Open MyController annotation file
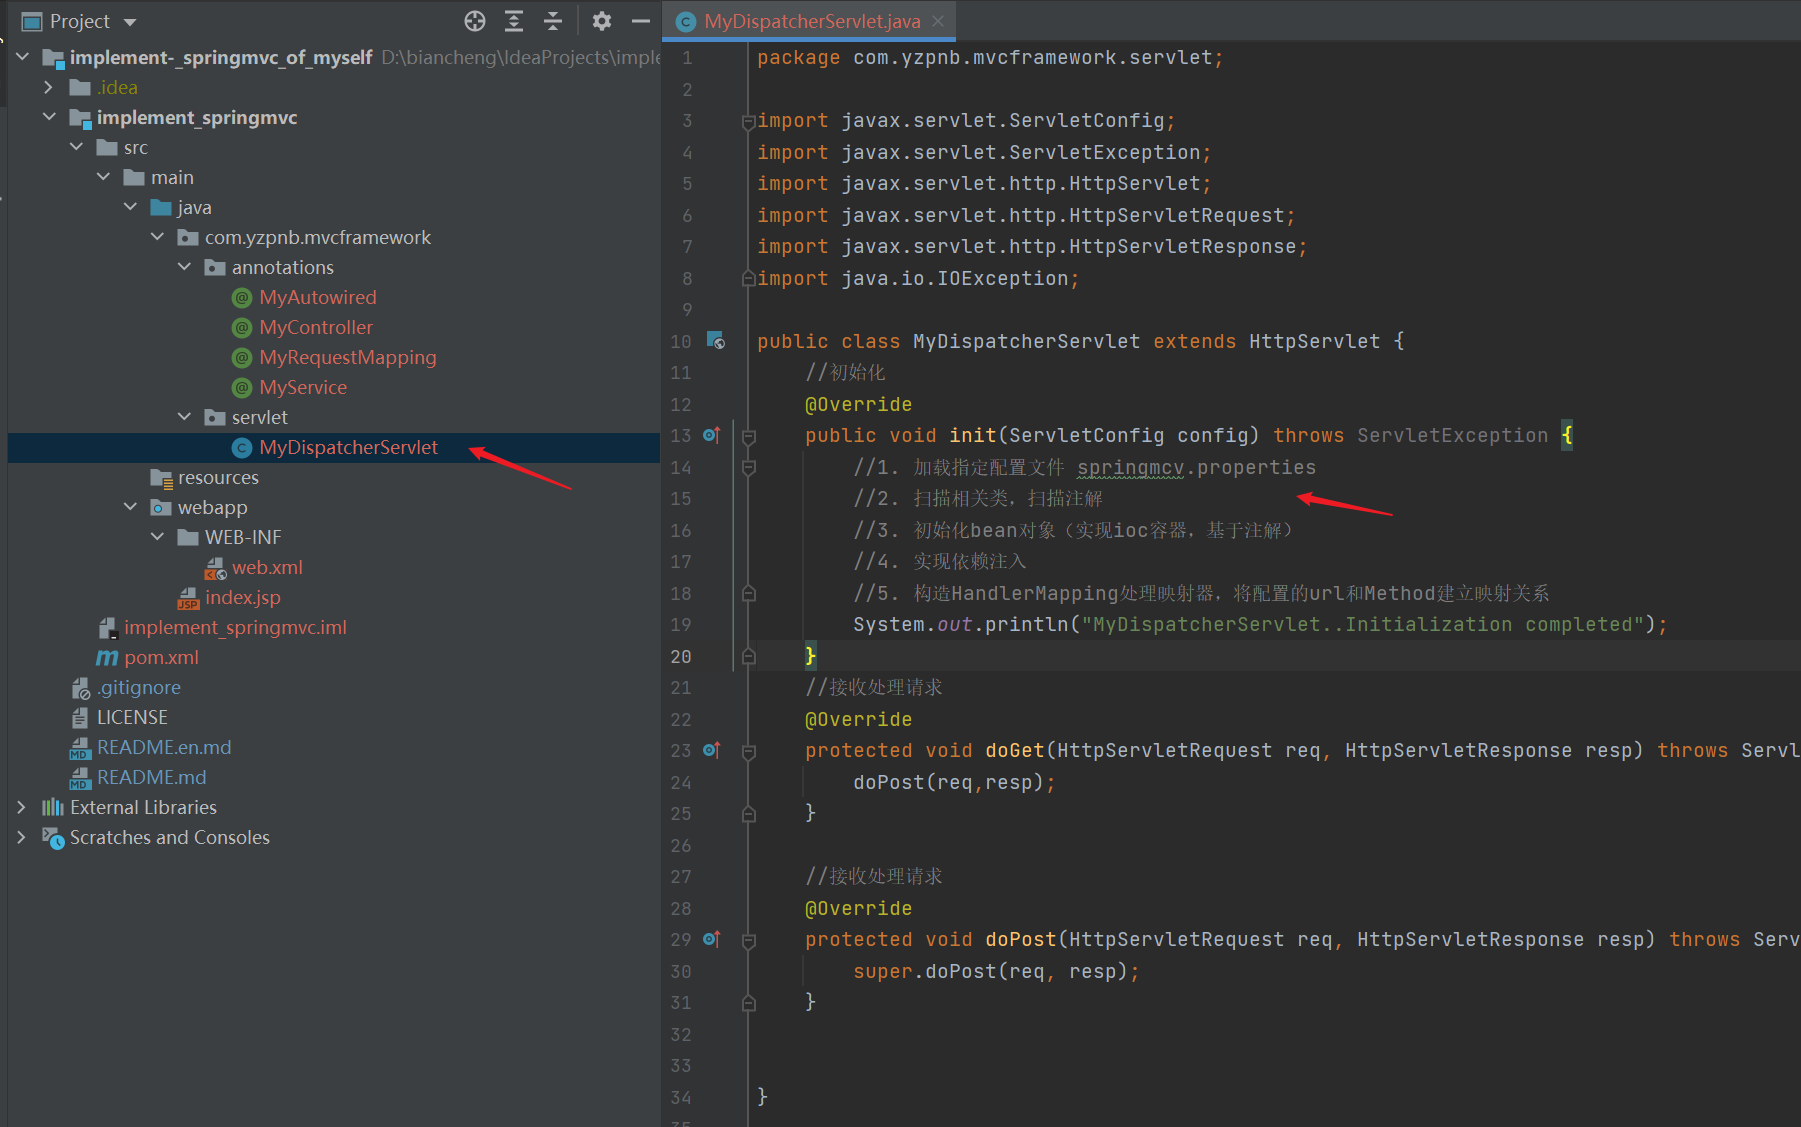Image resolution: width=1801 pixels, height=1127 pixels. (315, 327)
